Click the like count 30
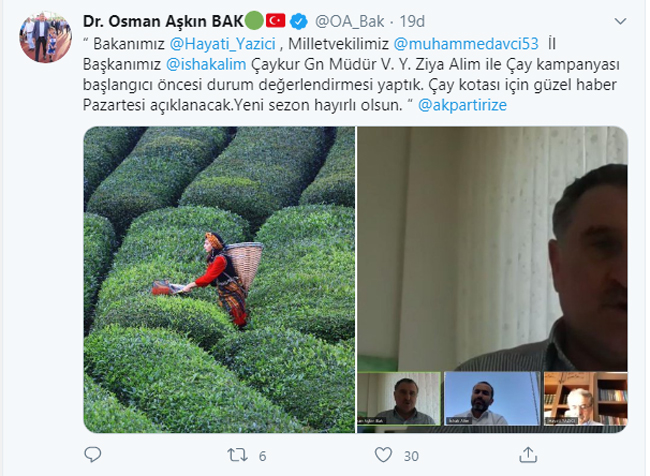This screenshot has width=650, height=476. pos(411,456)
